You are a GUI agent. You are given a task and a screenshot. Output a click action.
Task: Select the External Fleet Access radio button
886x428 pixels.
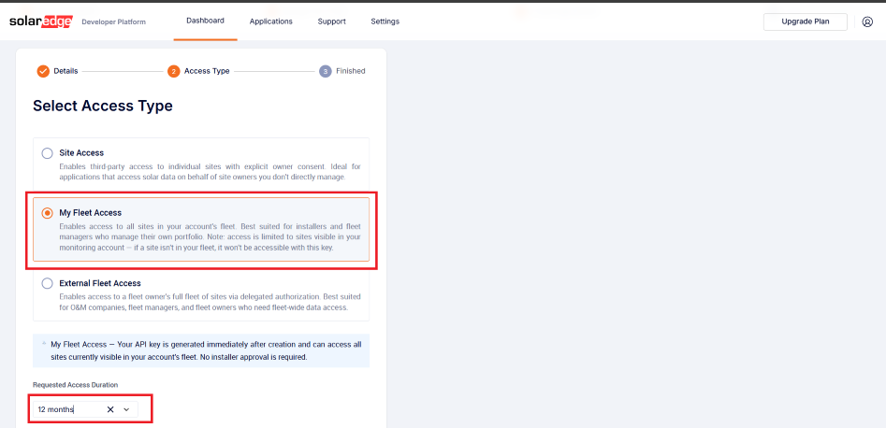click(47, 283)
